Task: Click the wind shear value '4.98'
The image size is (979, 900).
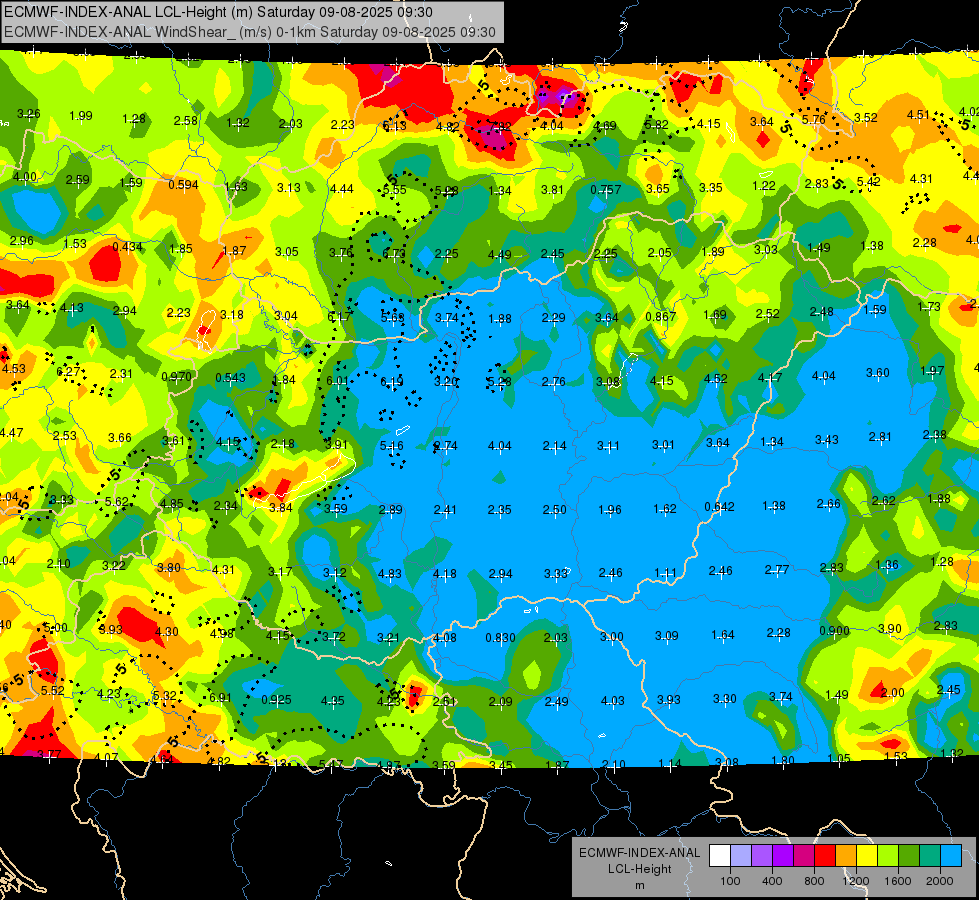Action: click(x=222, y=633)
